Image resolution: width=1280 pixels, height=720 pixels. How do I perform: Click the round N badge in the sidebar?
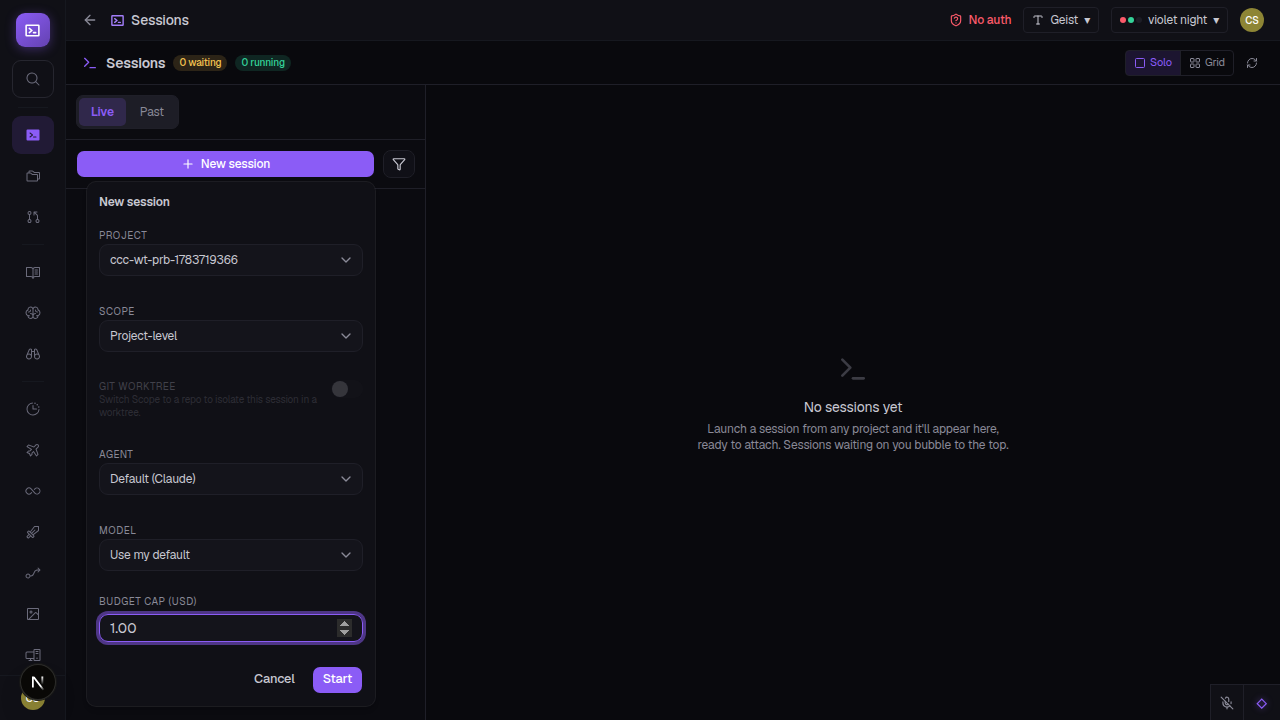pyautogui.click(x=38, y=683)
